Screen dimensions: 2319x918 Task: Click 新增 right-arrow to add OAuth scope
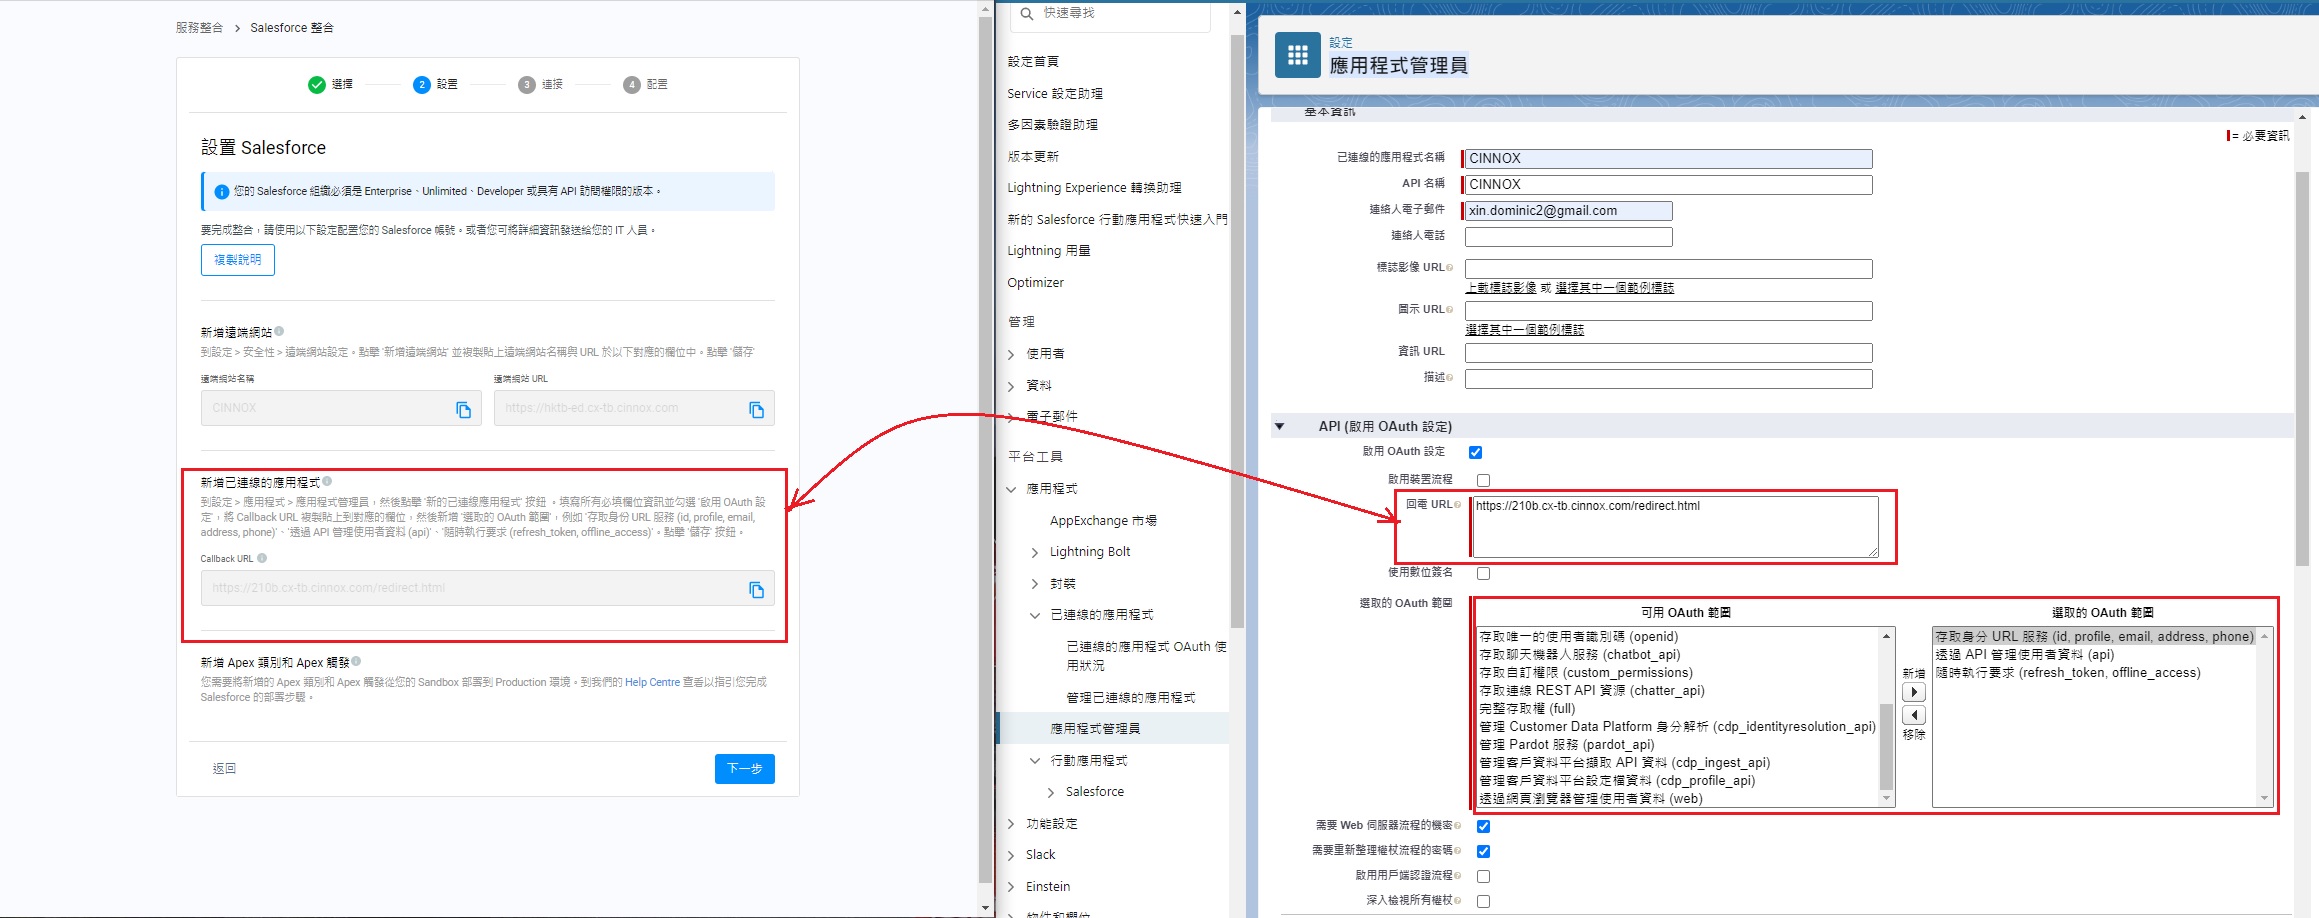1914,692
